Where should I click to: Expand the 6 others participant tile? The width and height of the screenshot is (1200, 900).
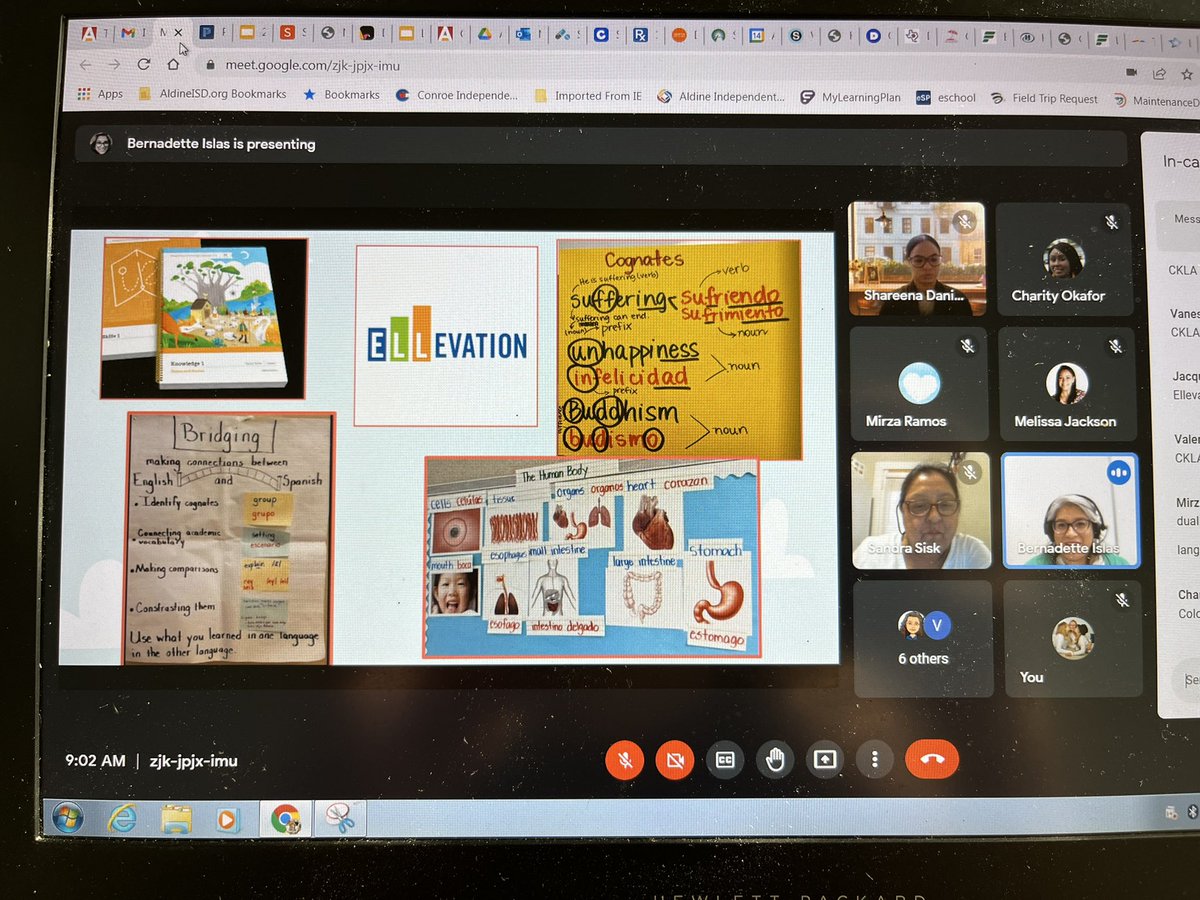point(922,636)
